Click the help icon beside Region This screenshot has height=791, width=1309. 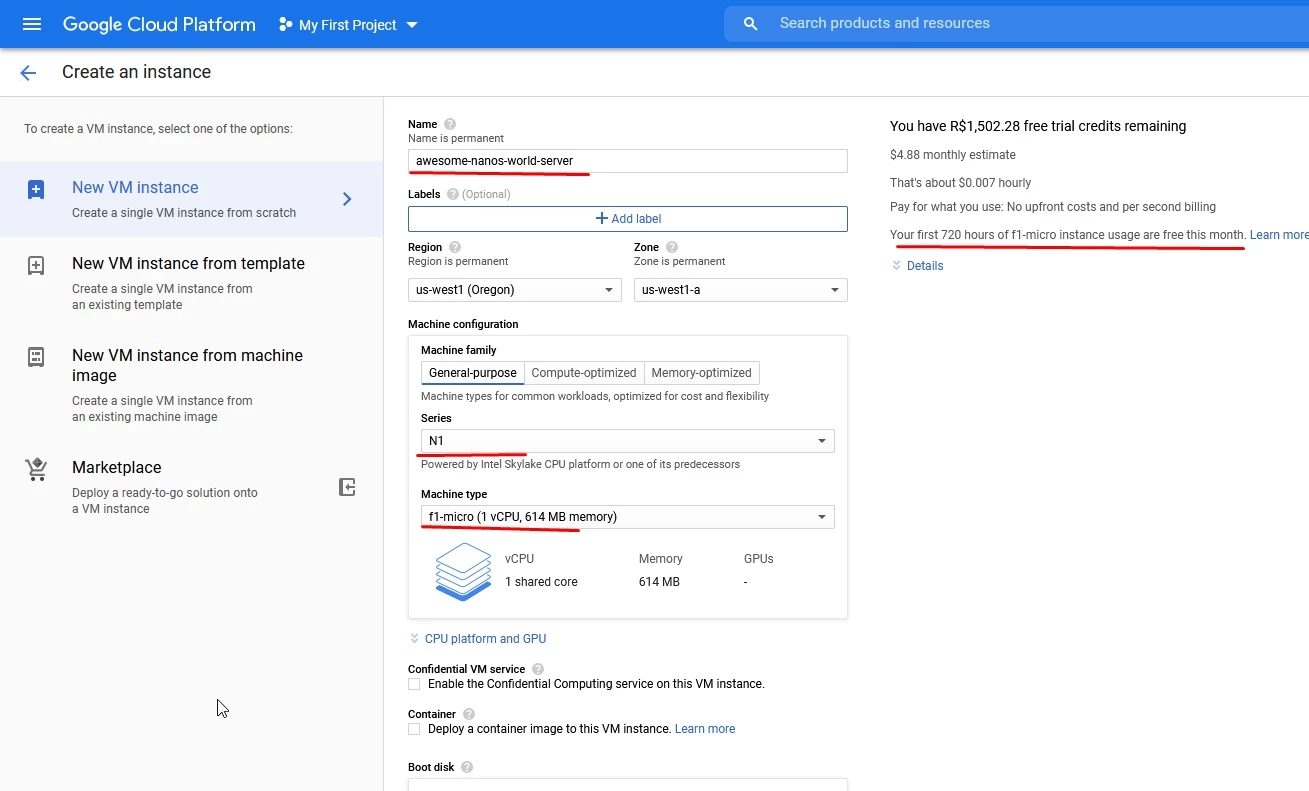(x=455, y=247)
